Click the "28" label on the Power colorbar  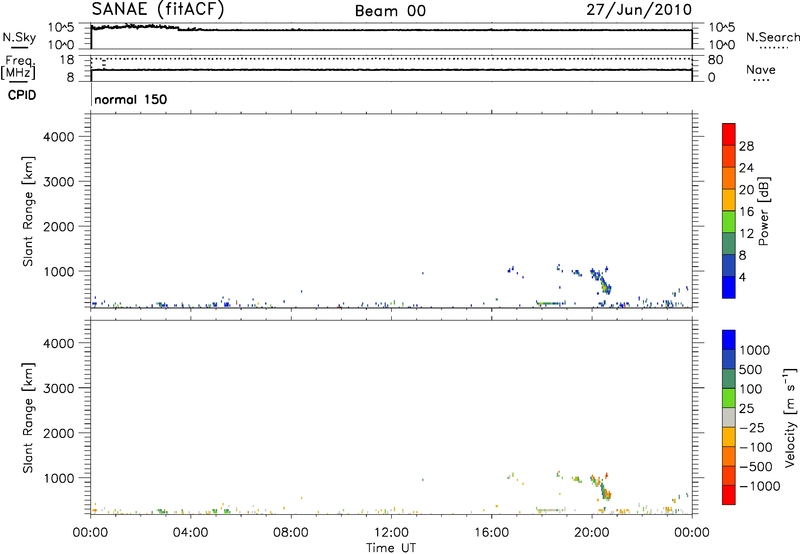[746, 146]
